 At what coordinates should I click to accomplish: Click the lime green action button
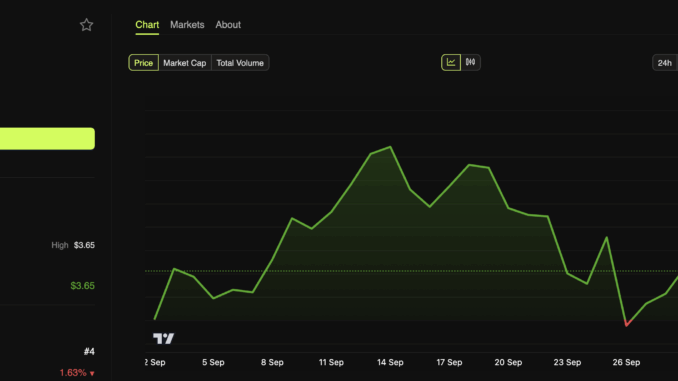[47, 138]
